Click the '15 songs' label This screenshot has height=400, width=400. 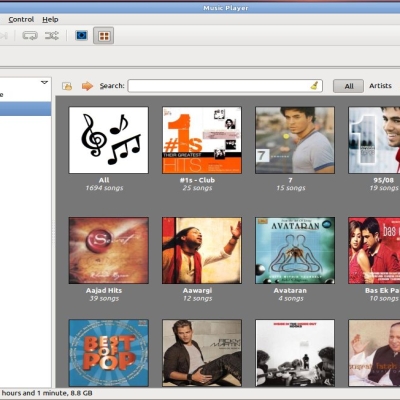tap(291, 188)
